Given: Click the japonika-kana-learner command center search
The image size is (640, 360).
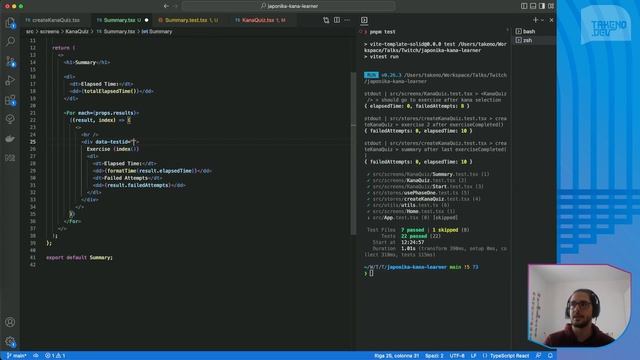Looking at the screenshot, I should 289,6.
